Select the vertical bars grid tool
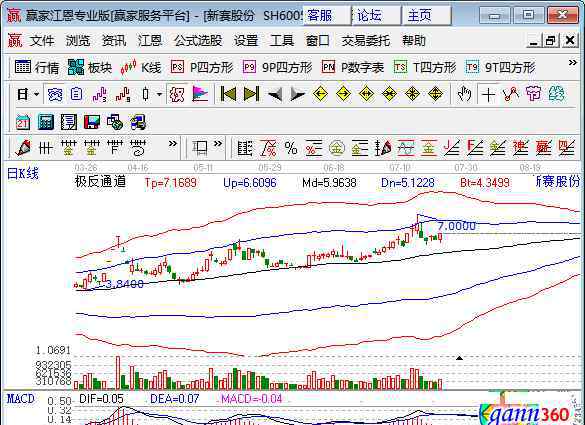Screen dimensions: 585x425 pyautogui.click(x=46, y=148)
